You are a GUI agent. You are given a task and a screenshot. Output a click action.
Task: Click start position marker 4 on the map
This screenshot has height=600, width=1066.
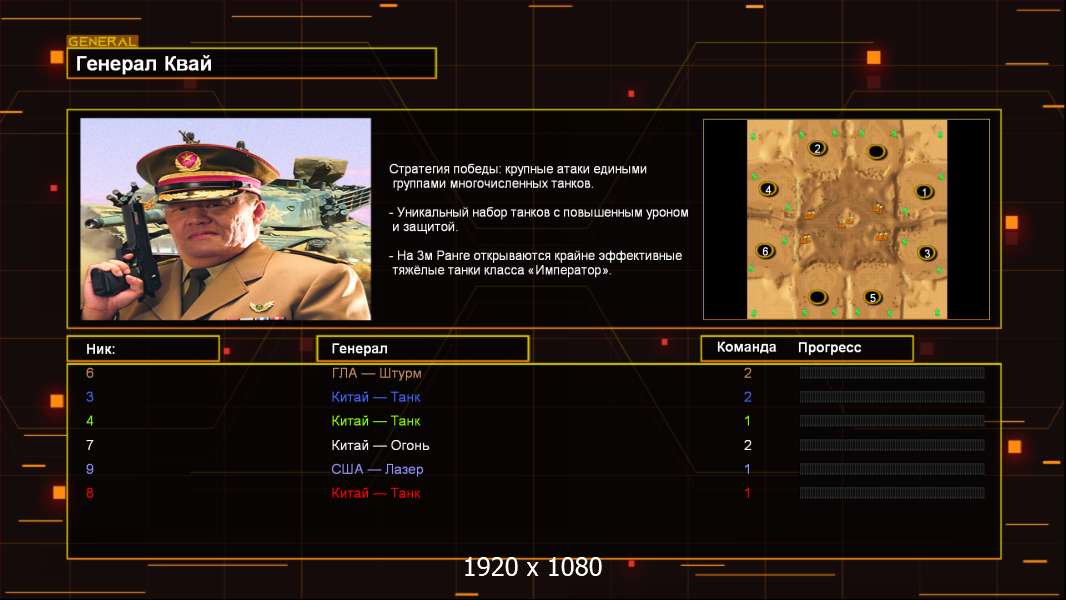pos(768,190)
